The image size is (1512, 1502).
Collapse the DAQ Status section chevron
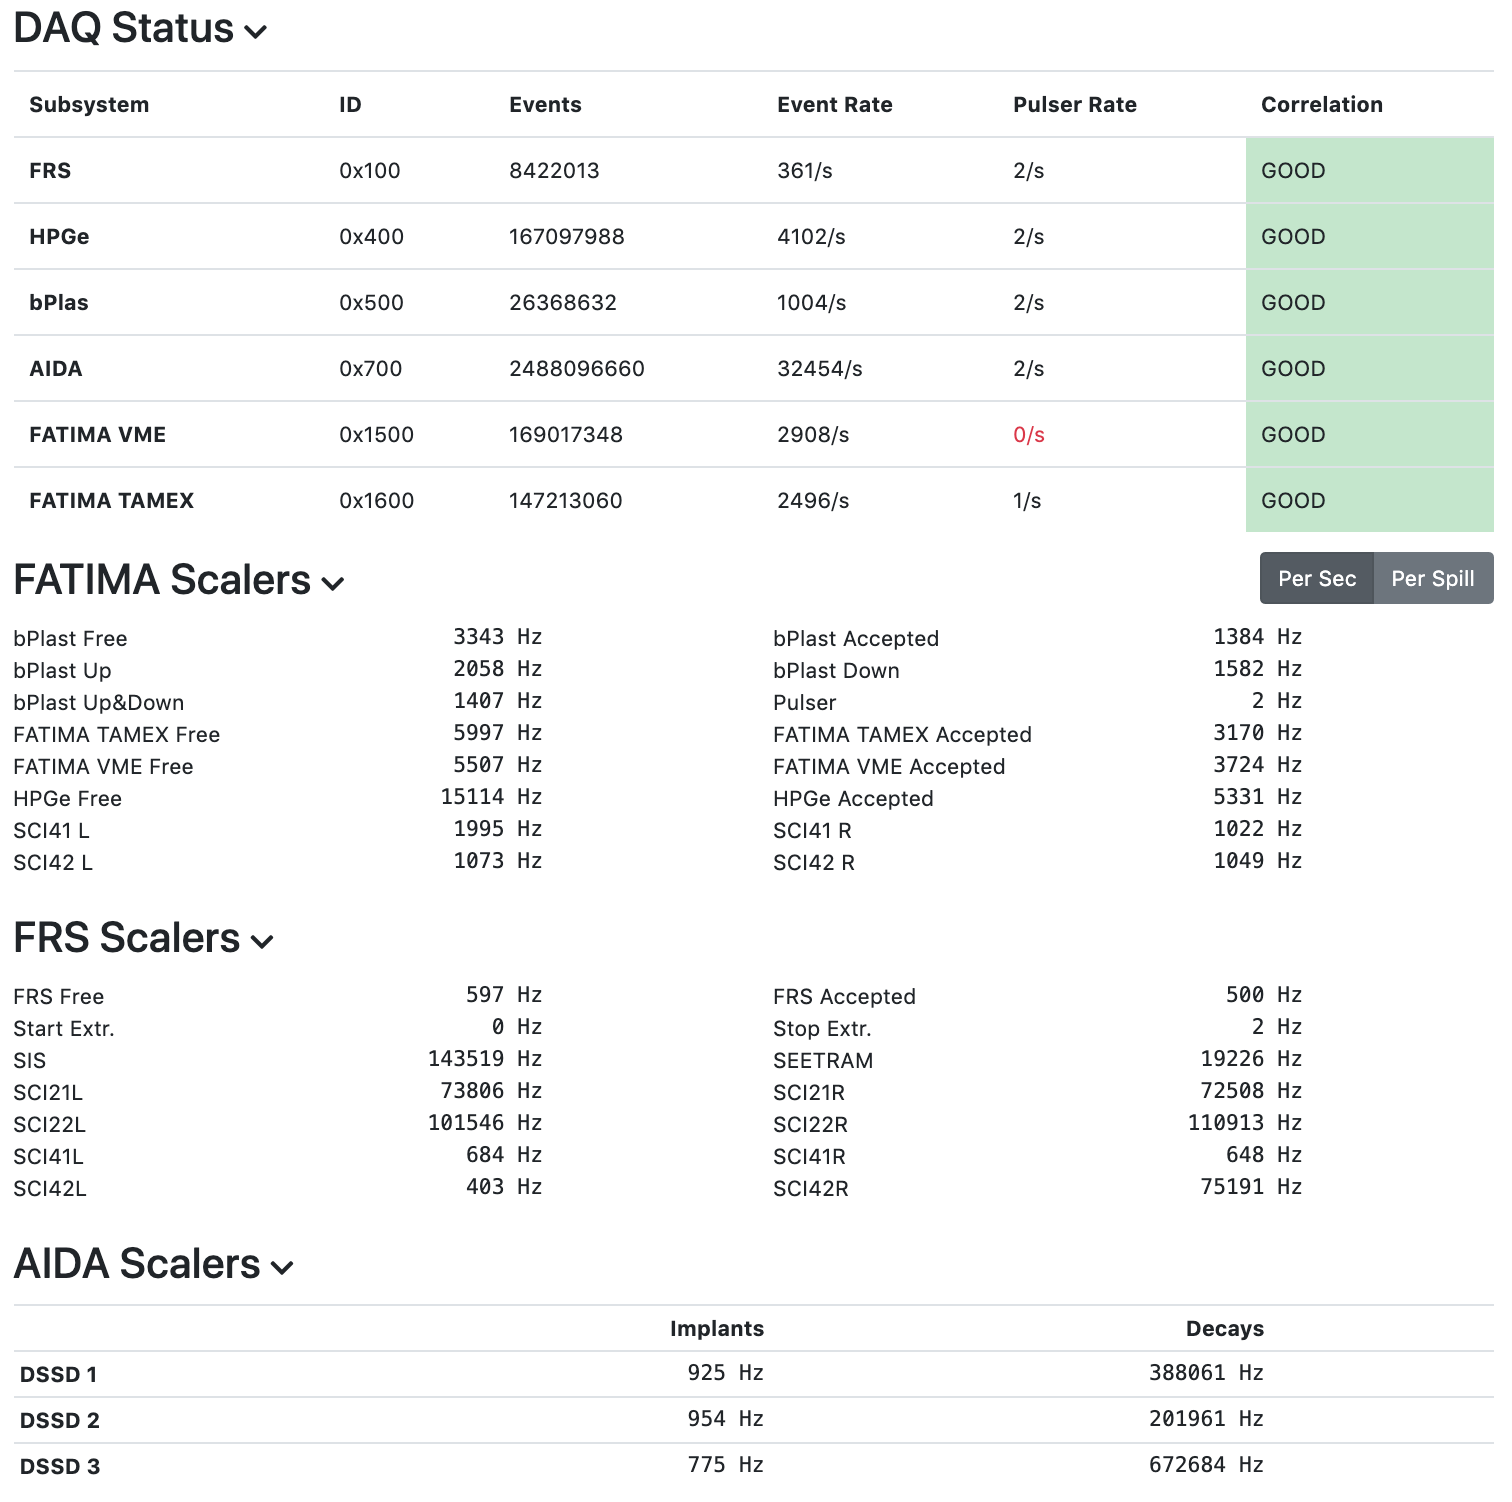(x=256, y=31)
